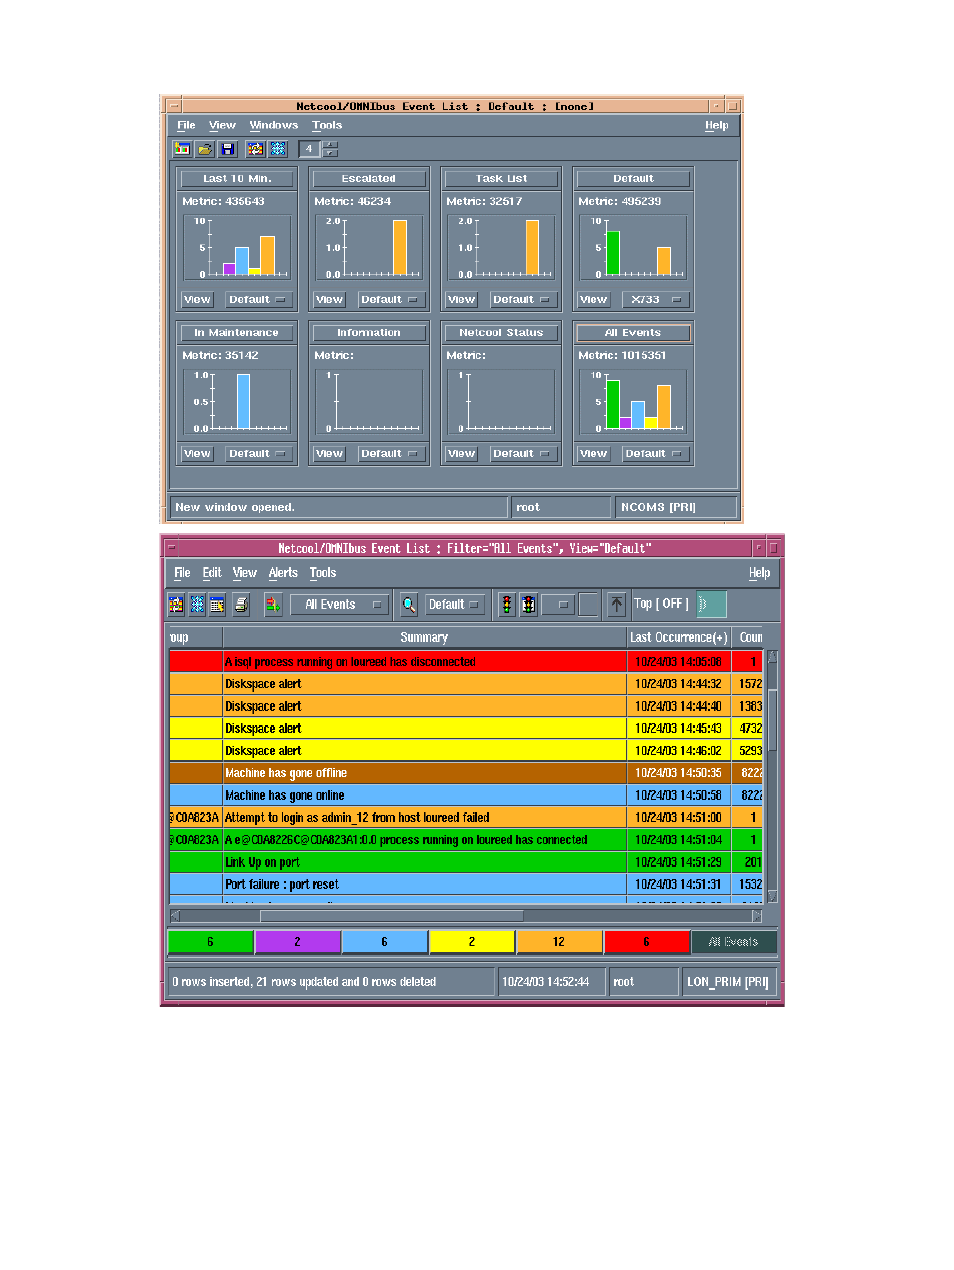Screen dimensions: 954x1270
Task: Increase the column count stepper up arrow
Action: coord(331,144)
